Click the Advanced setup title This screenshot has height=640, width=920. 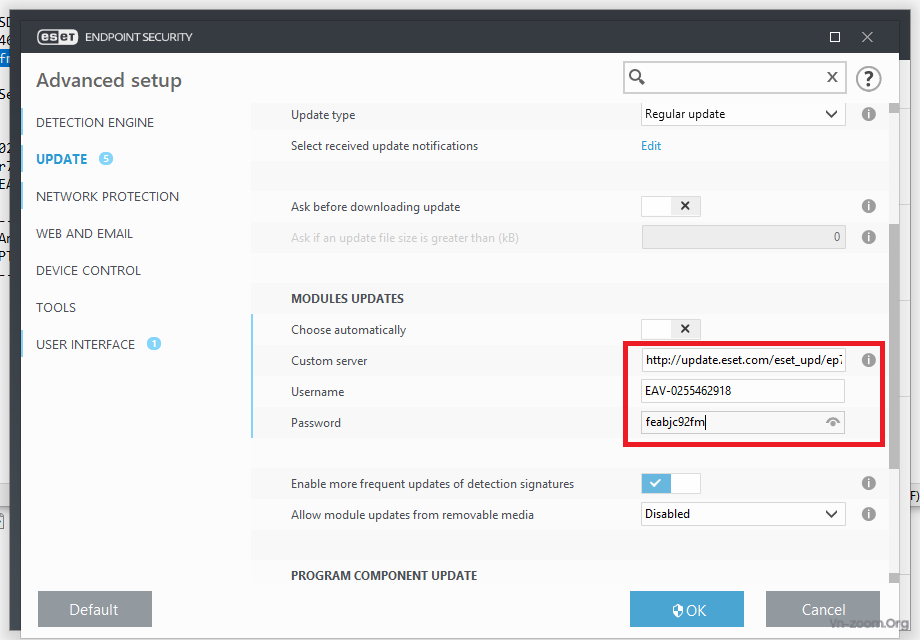tap(109, 80)
